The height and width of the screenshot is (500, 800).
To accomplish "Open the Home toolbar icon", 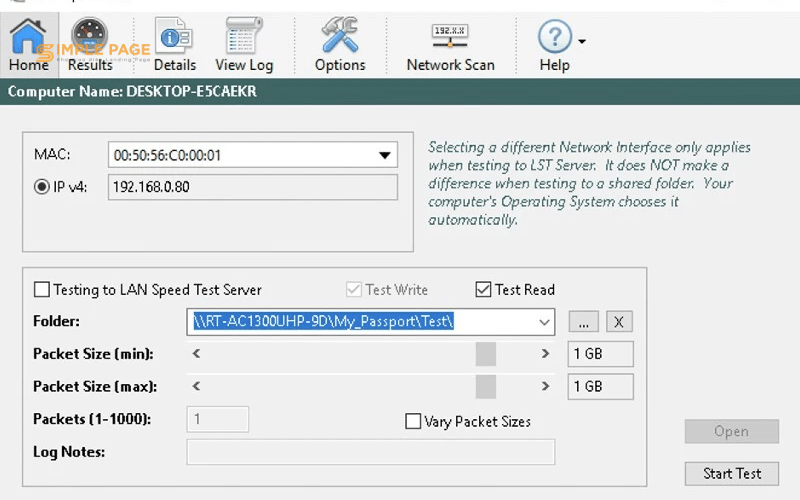I will click(x=29, y=45).
